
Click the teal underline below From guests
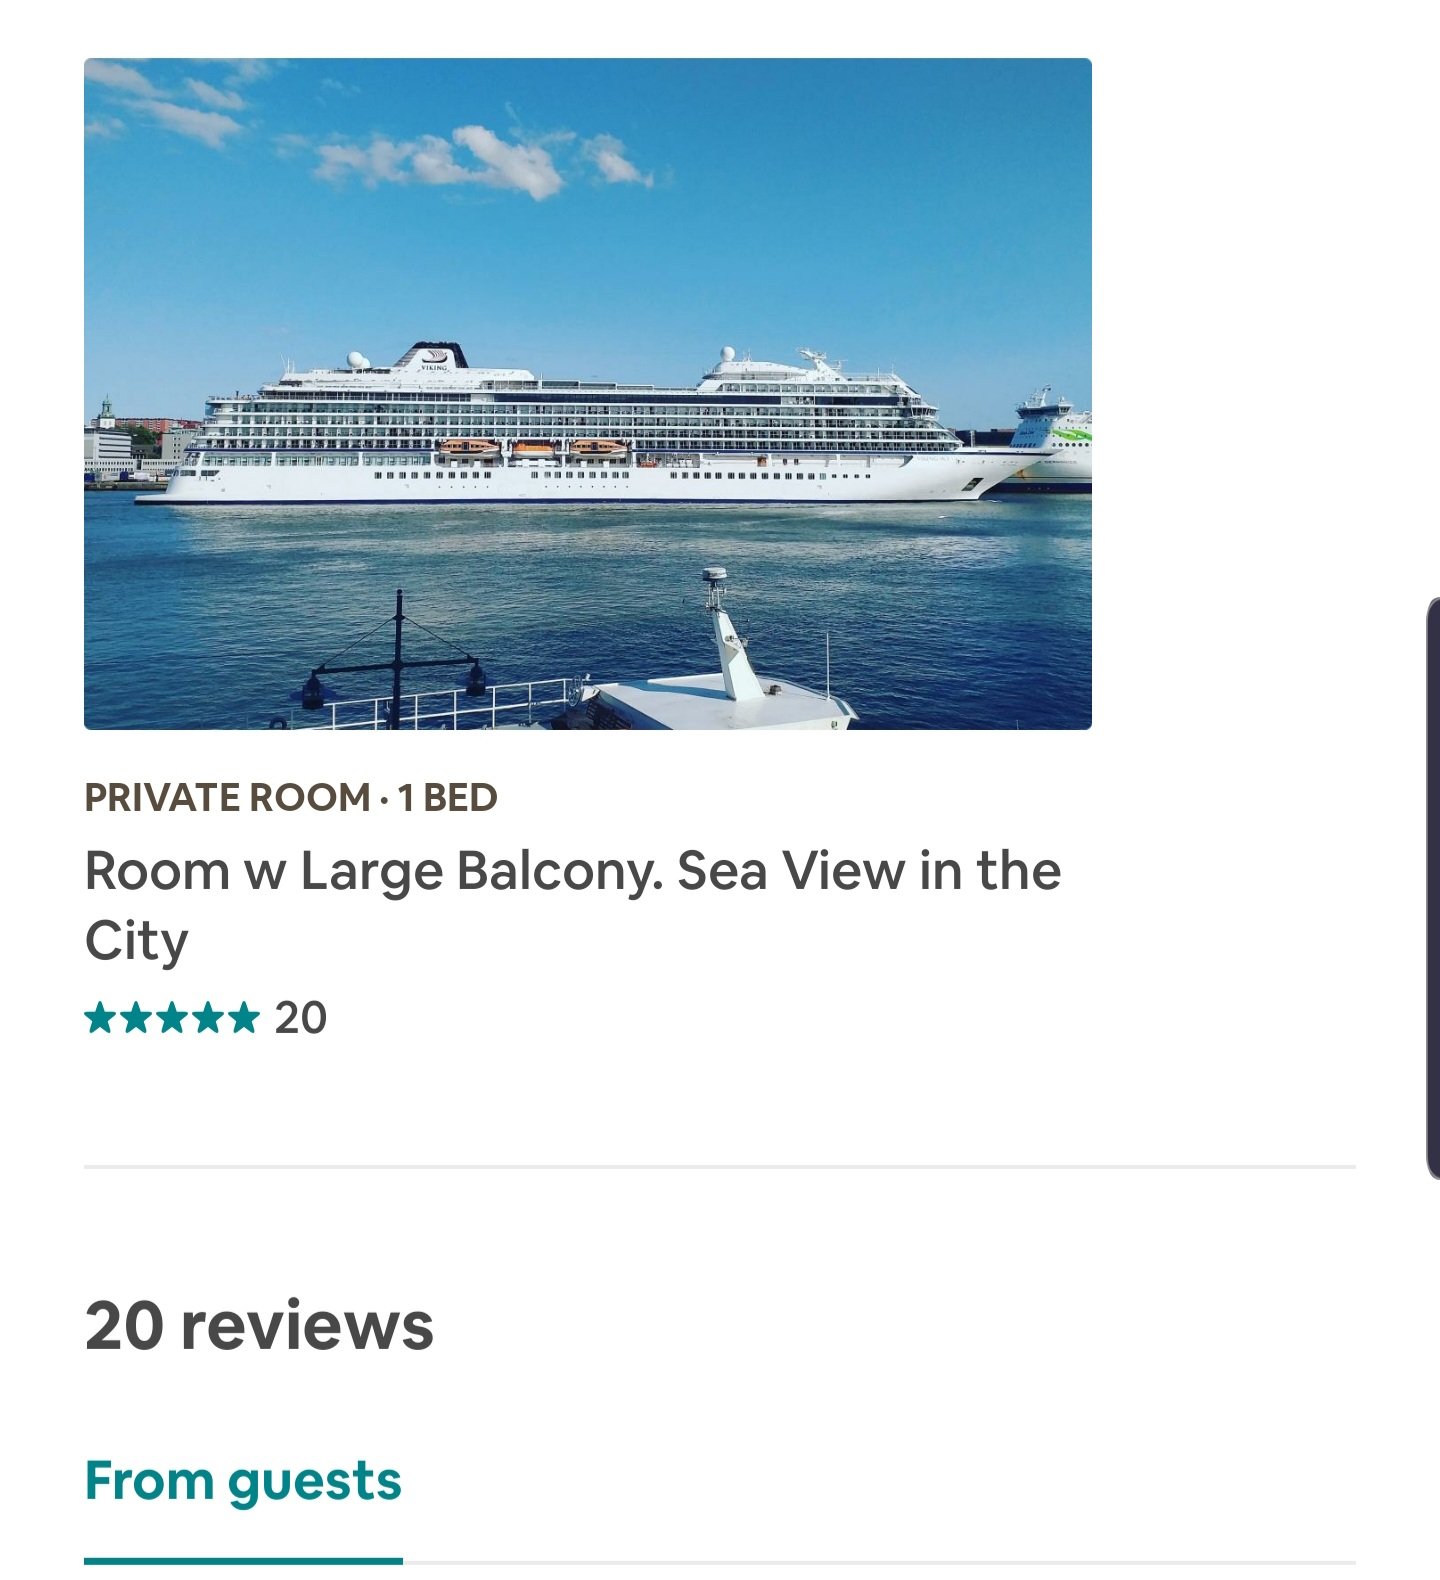pos(243,1560)
